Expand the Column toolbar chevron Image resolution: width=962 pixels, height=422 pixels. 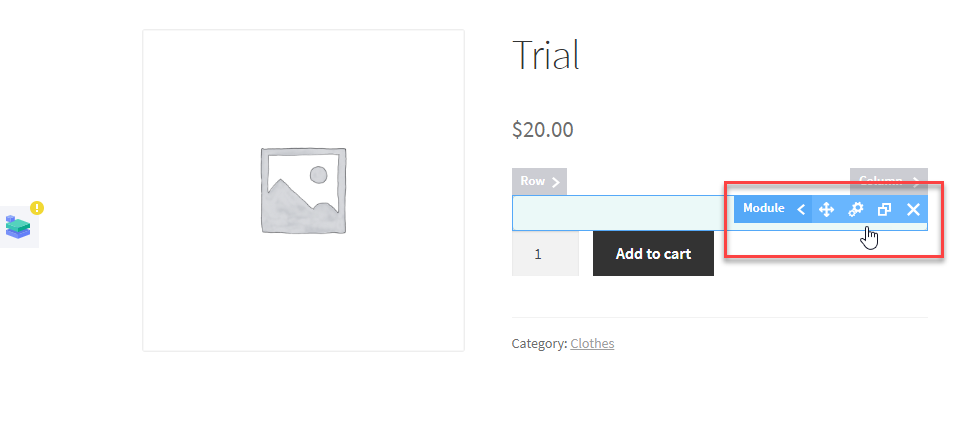click(916, 182)
